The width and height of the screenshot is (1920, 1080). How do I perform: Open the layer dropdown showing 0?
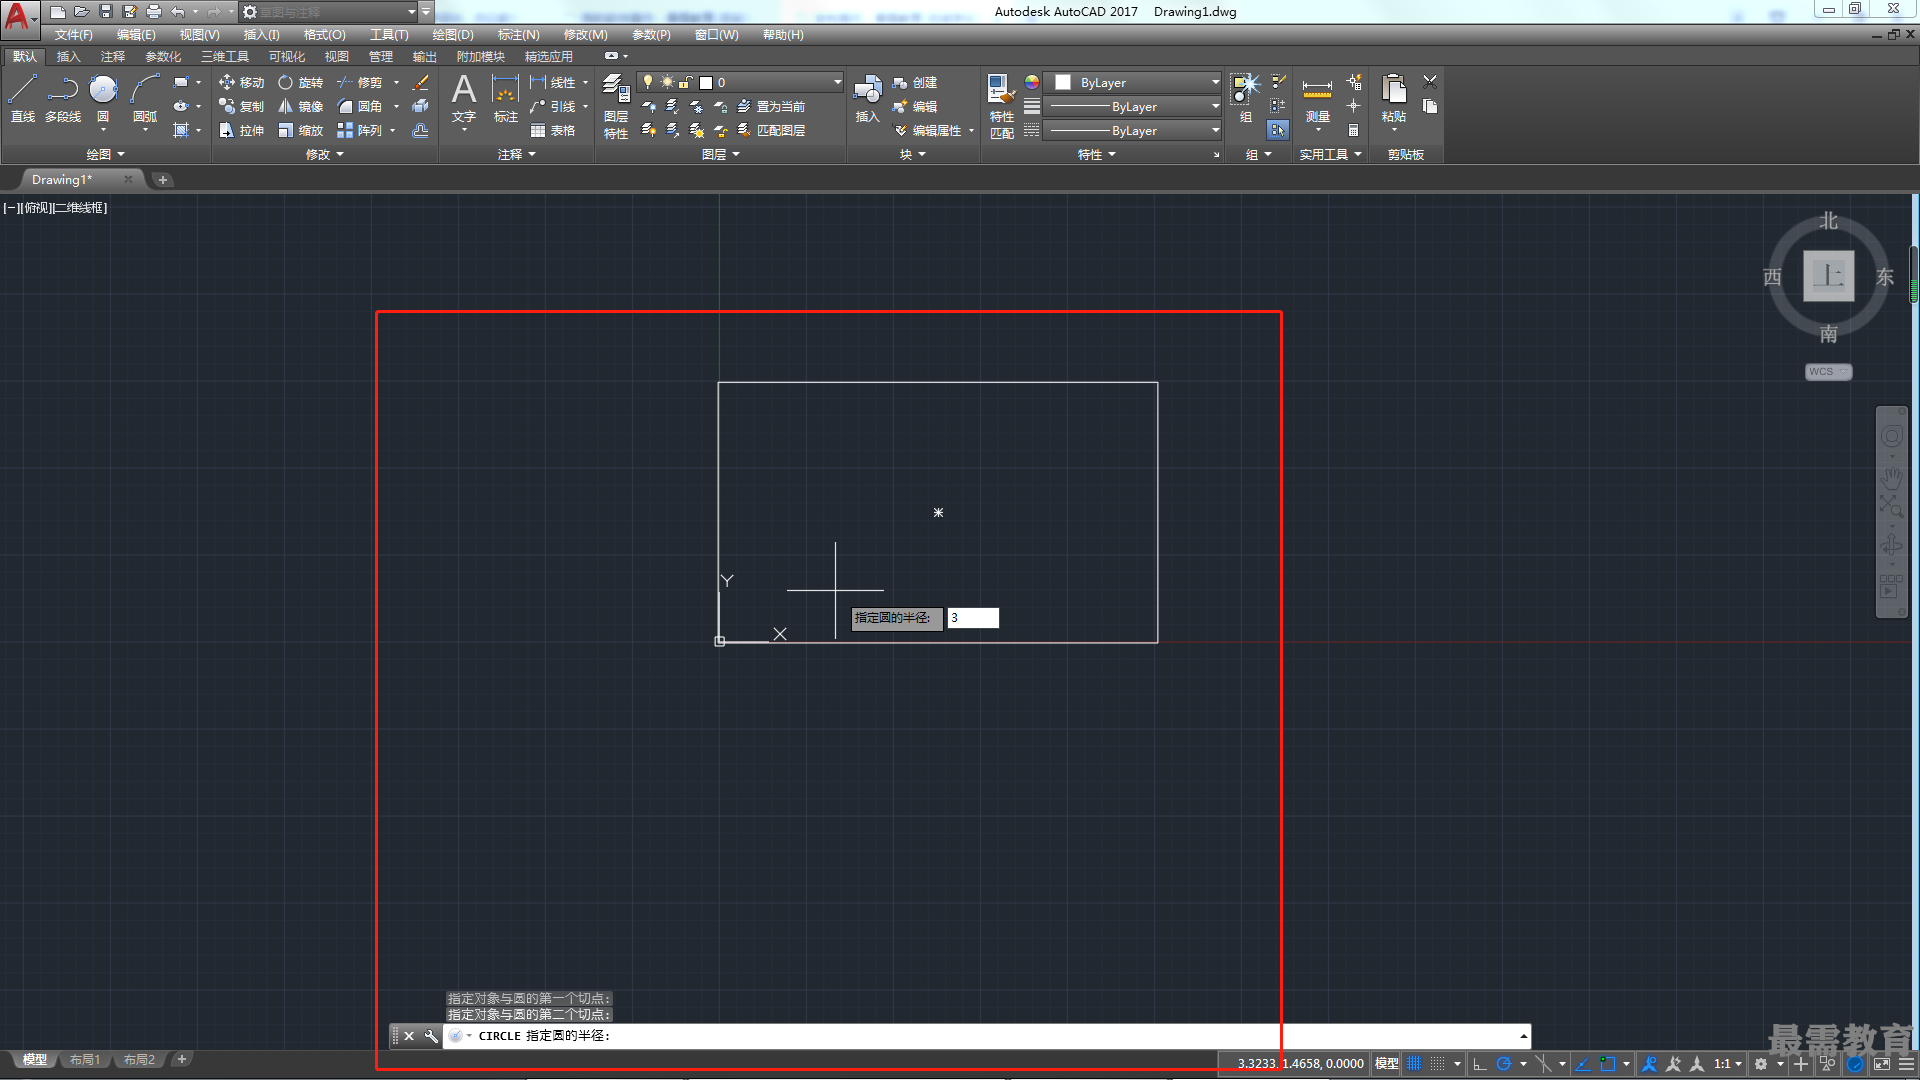click(741, 82)
